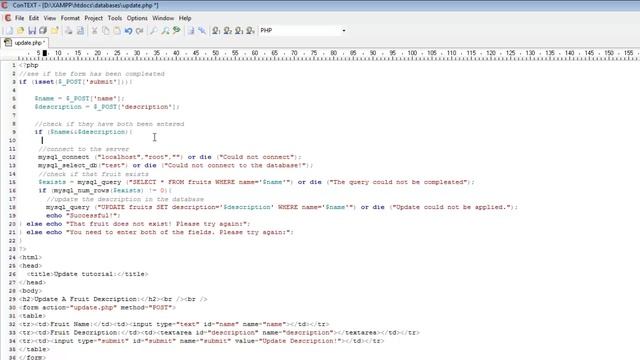Click 'mysql_select_db' on line 13
The width and height of the screenshot is (640, 360).
tap(67, 165)
